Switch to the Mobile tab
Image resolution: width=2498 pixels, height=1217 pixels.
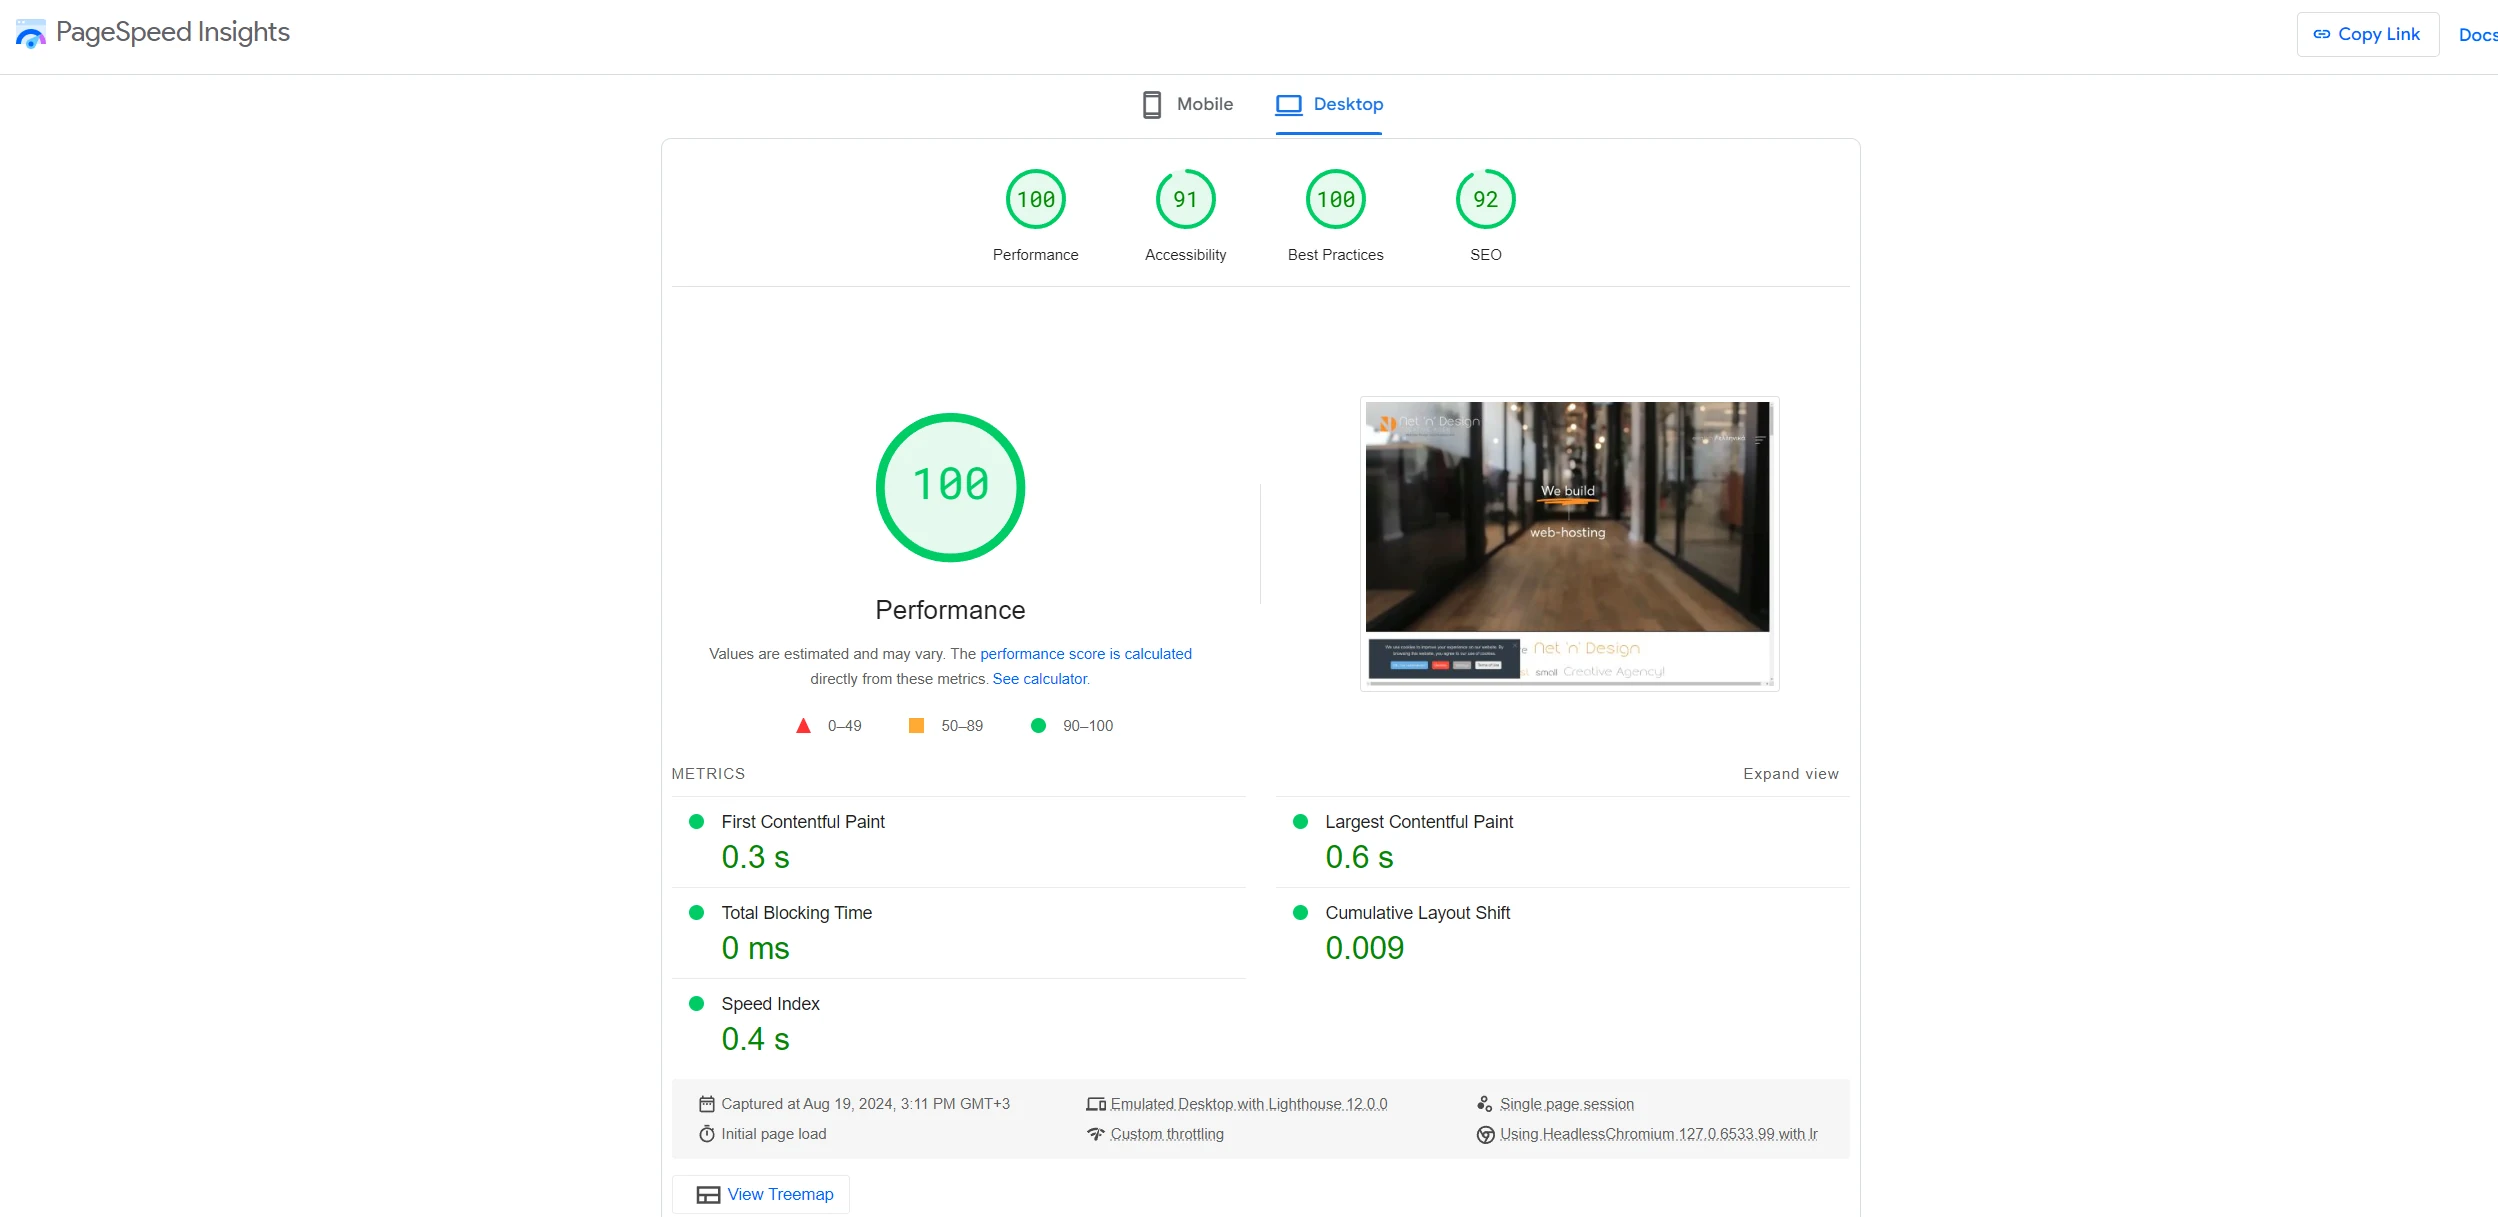1187,104
